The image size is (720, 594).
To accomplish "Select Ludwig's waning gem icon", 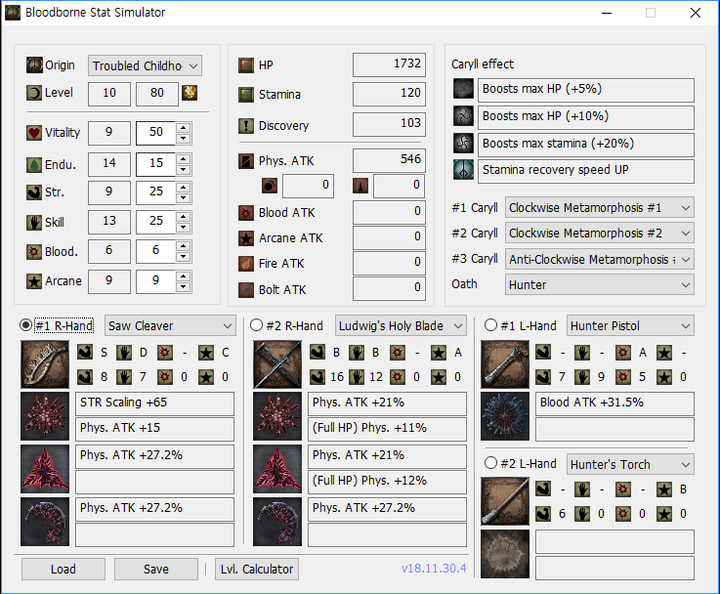I will click(277, 521).
